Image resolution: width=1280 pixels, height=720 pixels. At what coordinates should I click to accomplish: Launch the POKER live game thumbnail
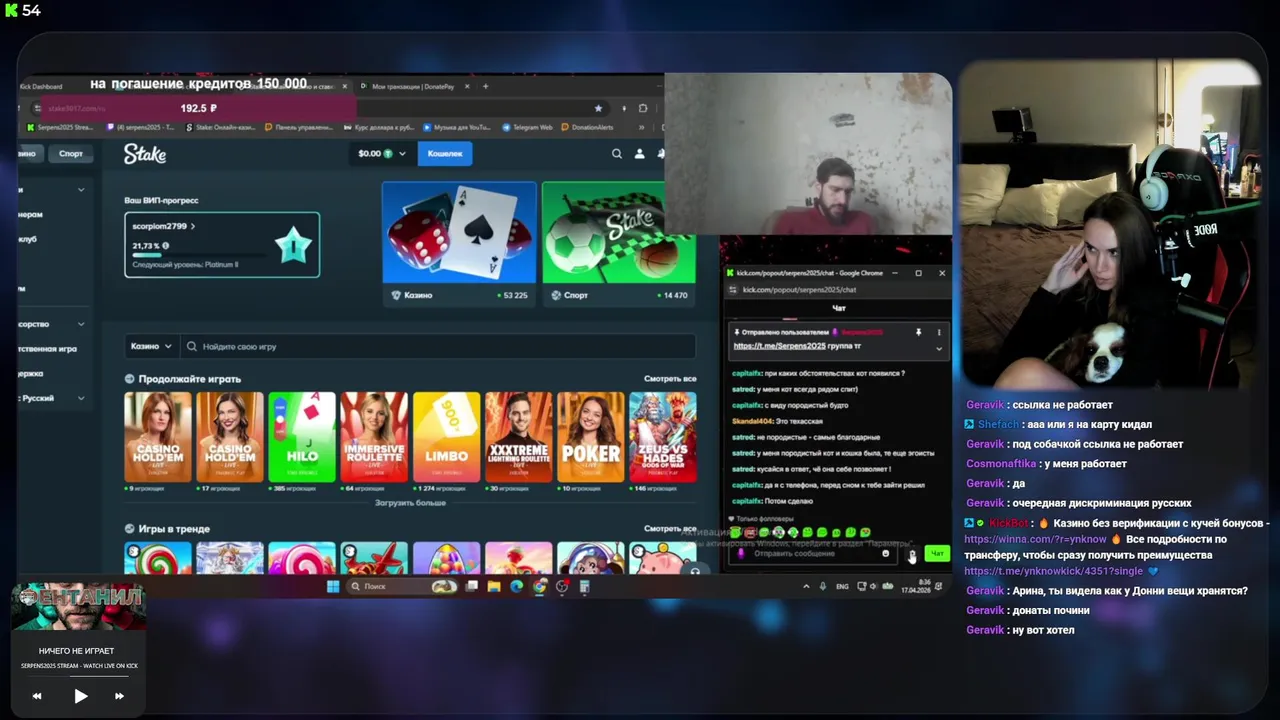pos(590,437)
